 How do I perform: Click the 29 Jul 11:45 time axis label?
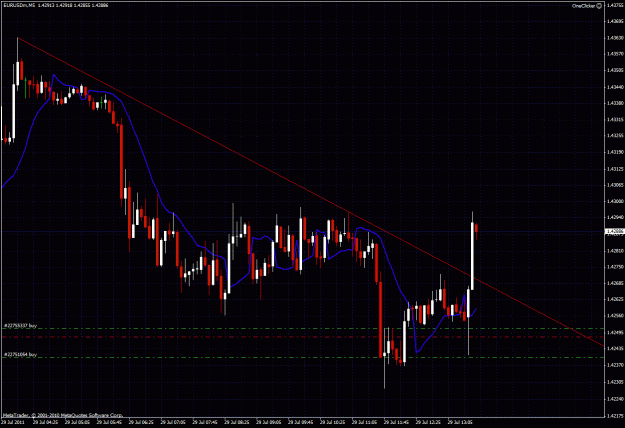[396, 421]
